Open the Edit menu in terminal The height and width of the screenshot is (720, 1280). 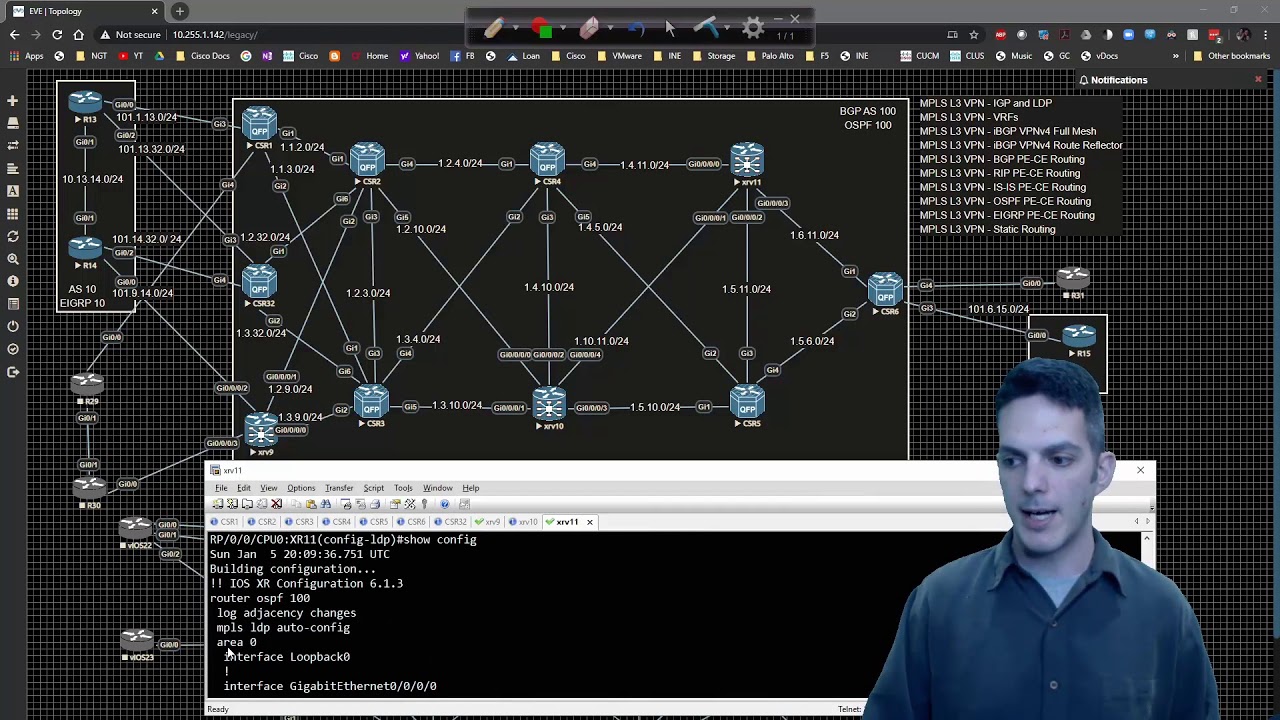(244, 488)
